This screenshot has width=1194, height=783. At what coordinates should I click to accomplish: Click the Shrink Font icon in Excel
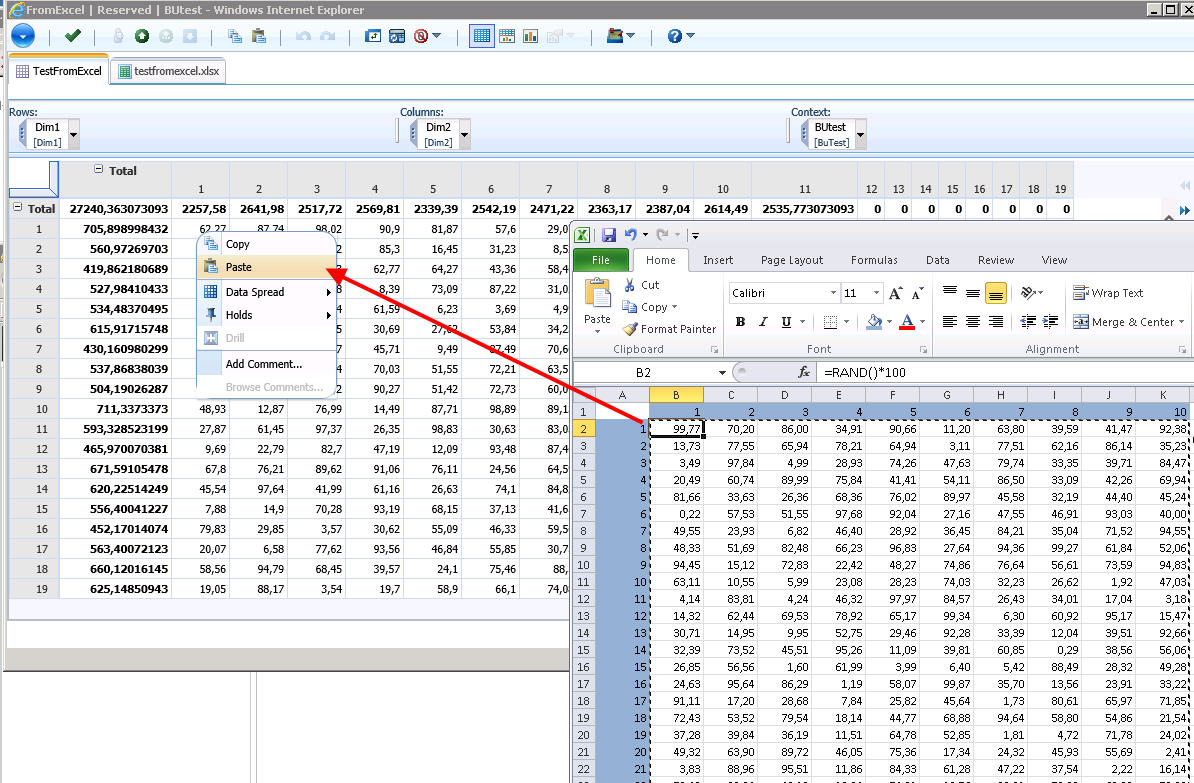click(918, 293)
